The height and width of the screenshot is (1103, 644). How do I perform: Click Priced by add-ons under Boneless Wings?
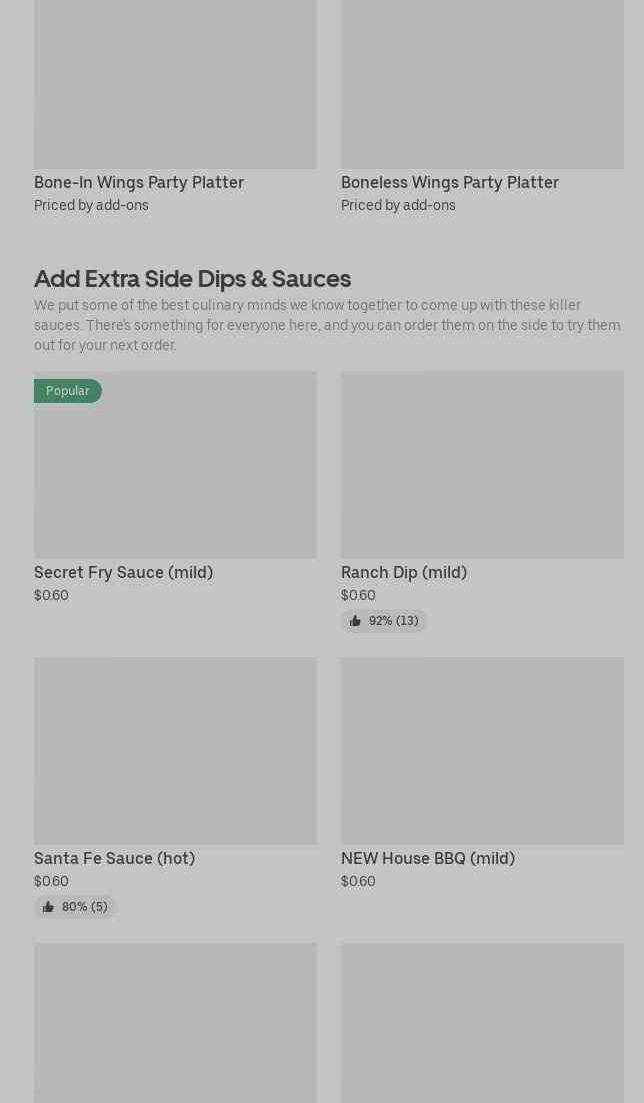point(398,205)
